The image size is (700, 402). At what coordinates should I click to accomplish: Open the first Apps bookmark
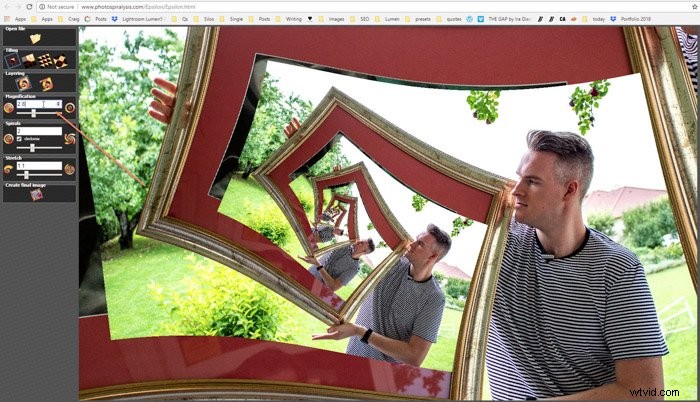(17, 19)
